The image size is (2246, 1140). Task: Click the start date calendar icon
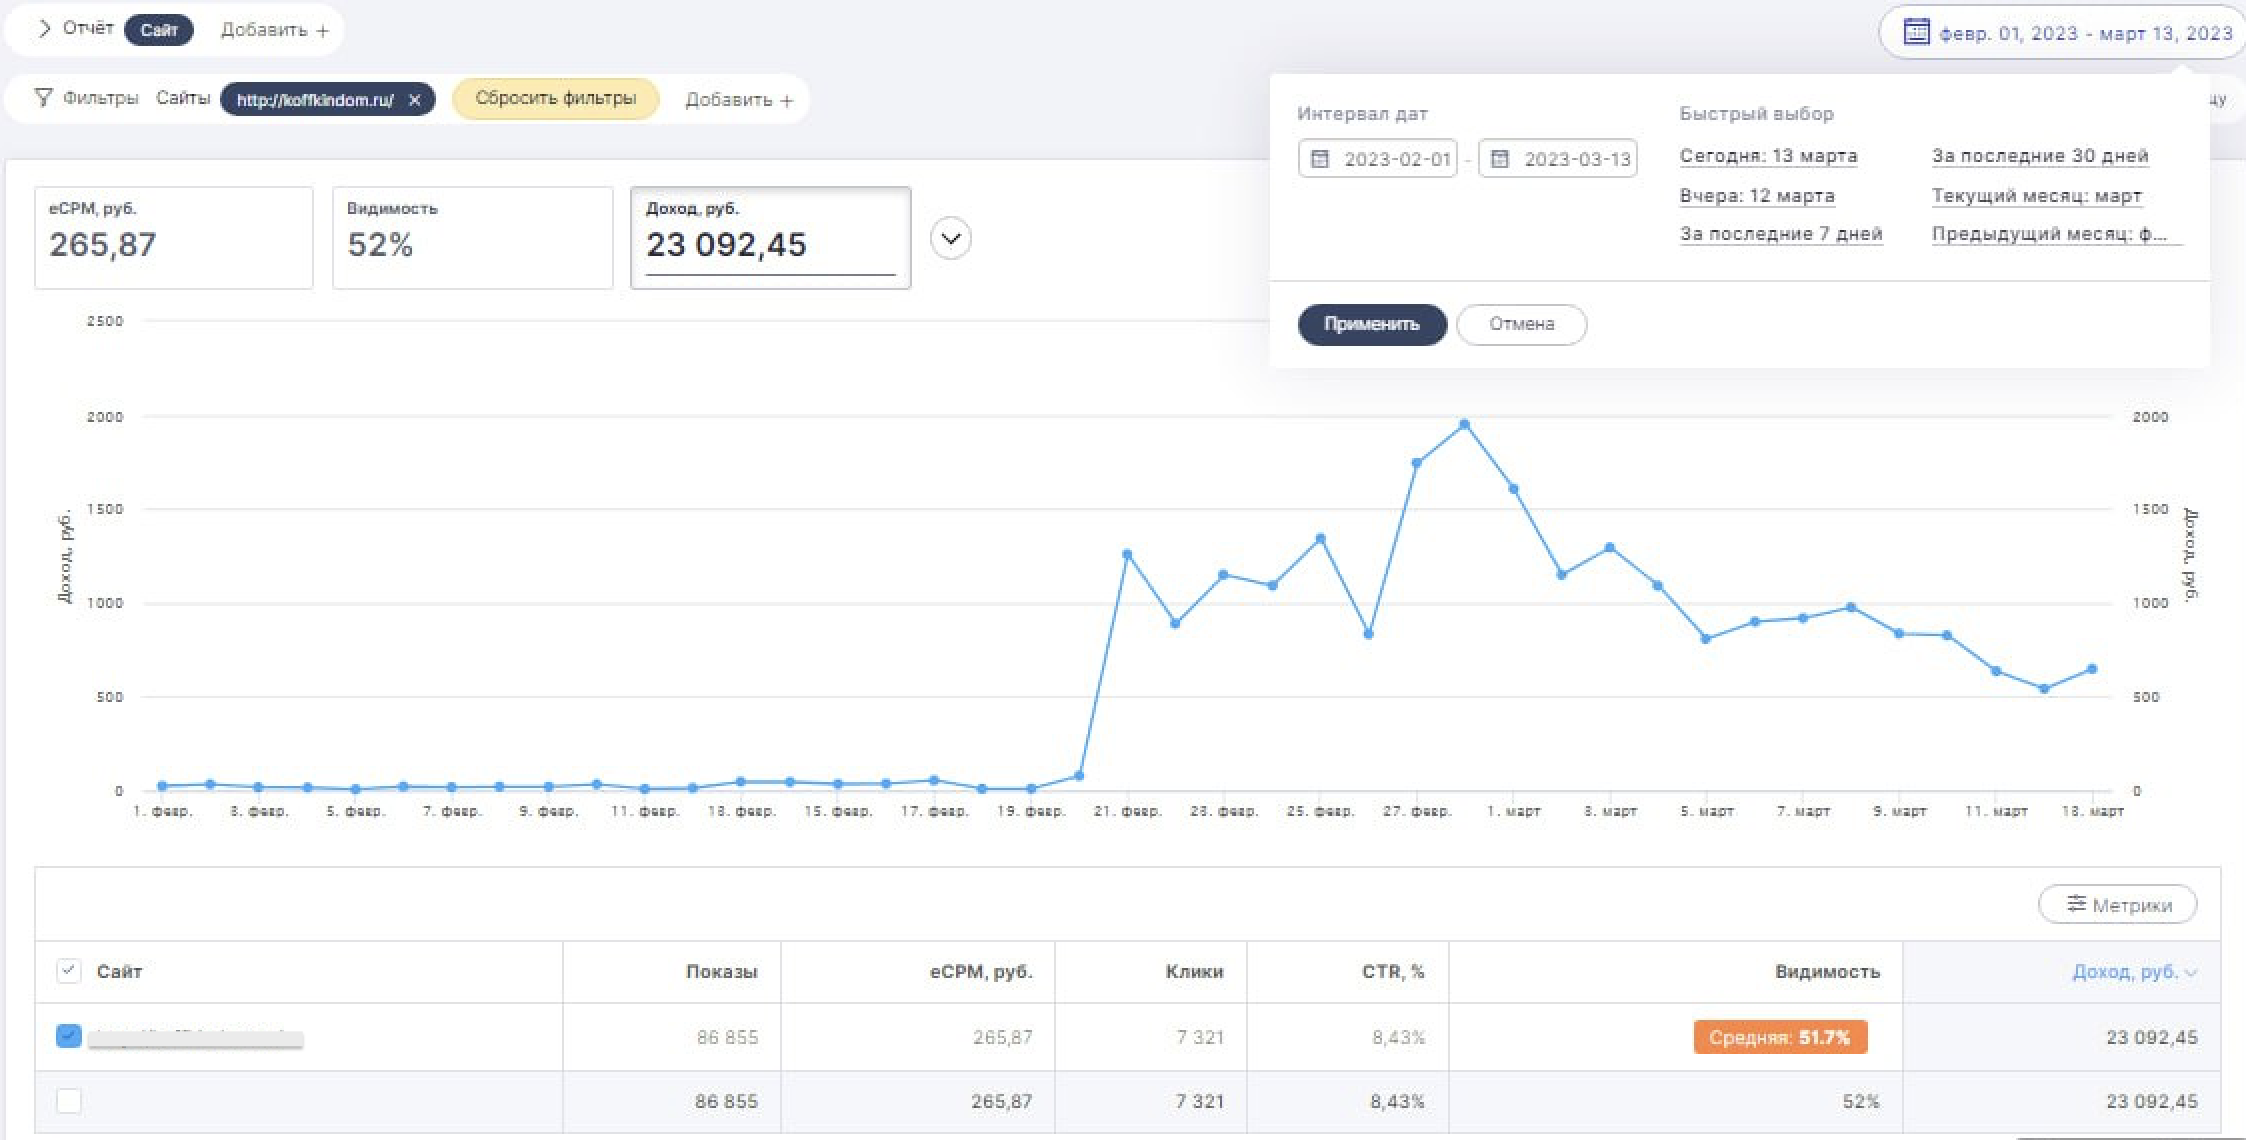pos(1320,159)
